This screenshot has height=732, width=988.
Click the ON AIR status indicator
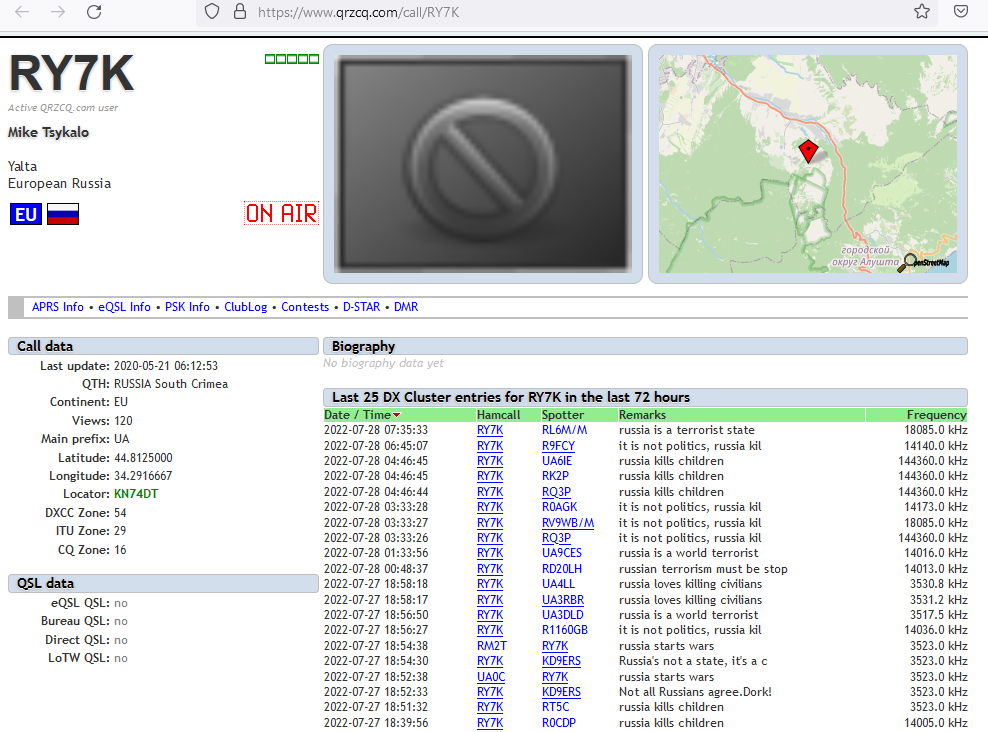pos(281,213)
